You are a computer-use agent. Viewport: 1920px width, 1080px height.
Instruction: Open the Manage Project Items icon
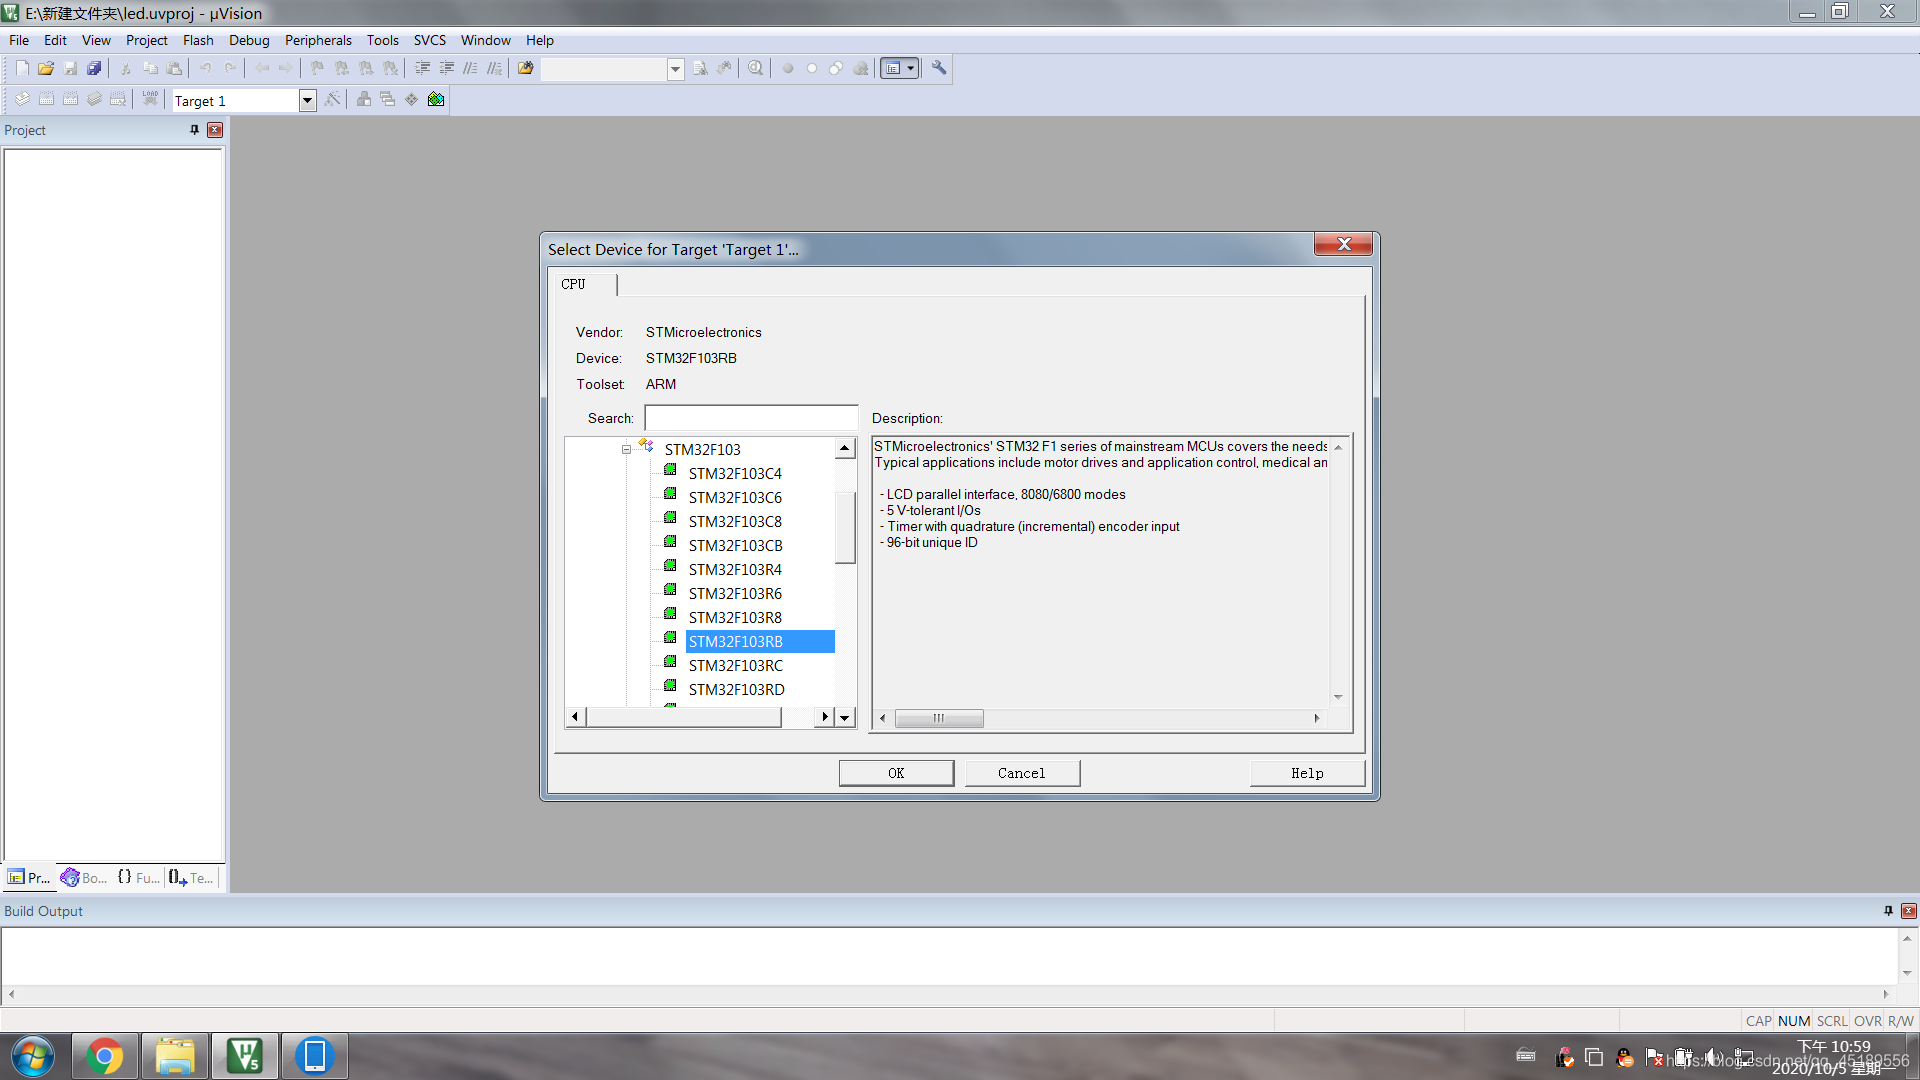point(364,100)
